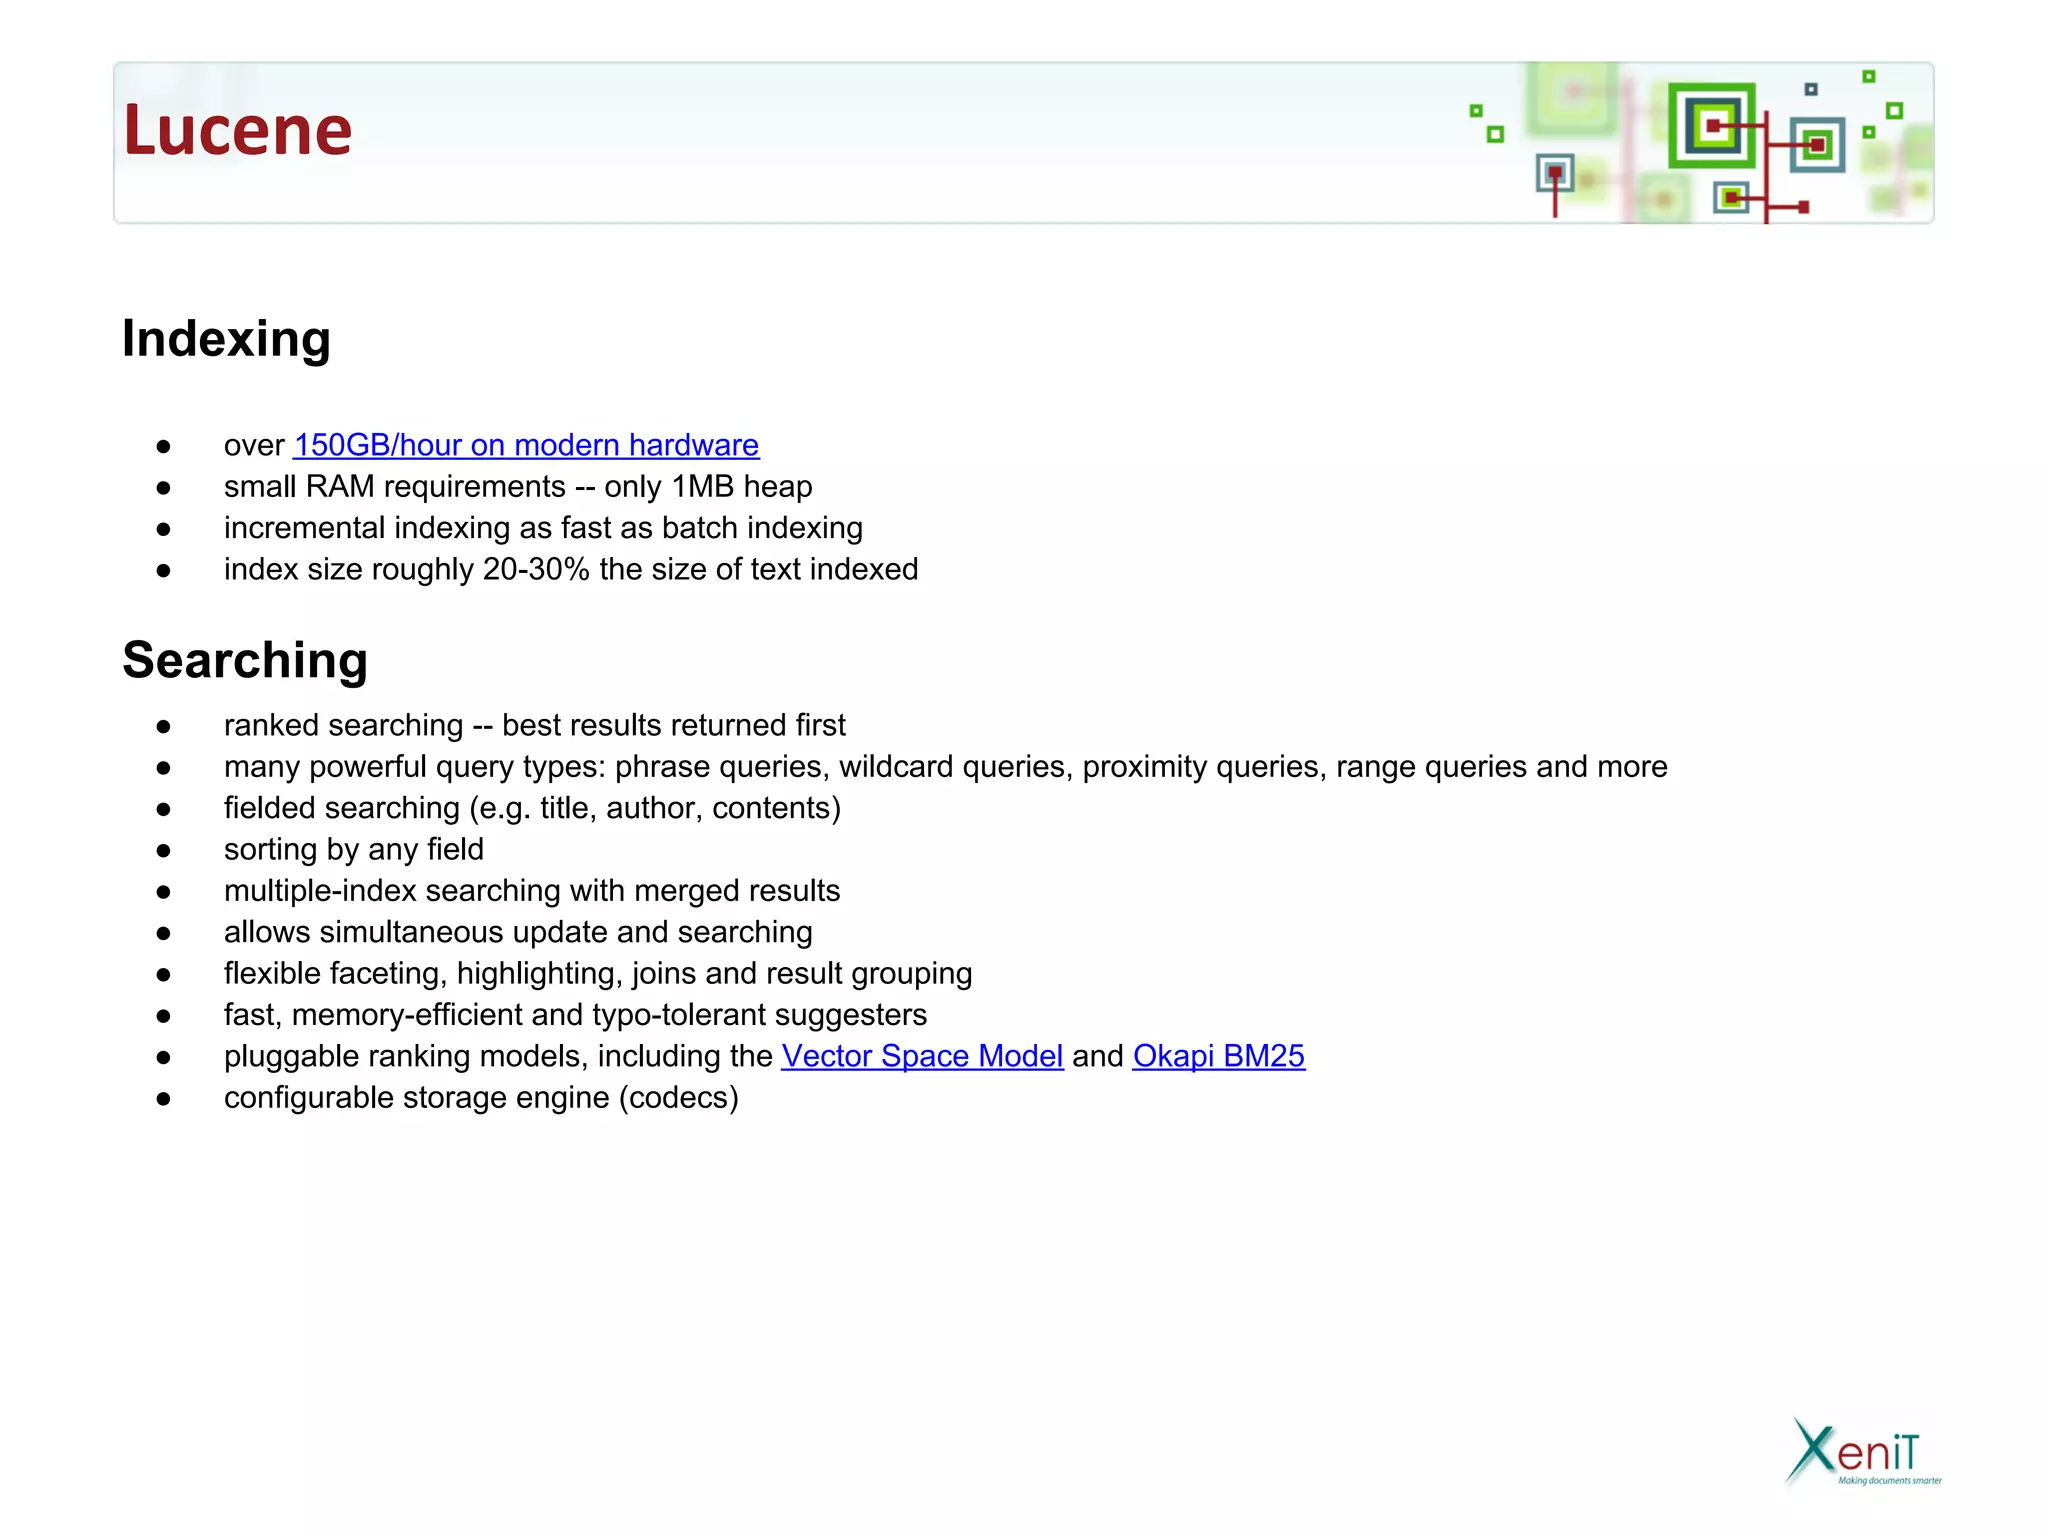Select 'sorting by any field' text
2048x1536 pixels.
pos(353,849)
